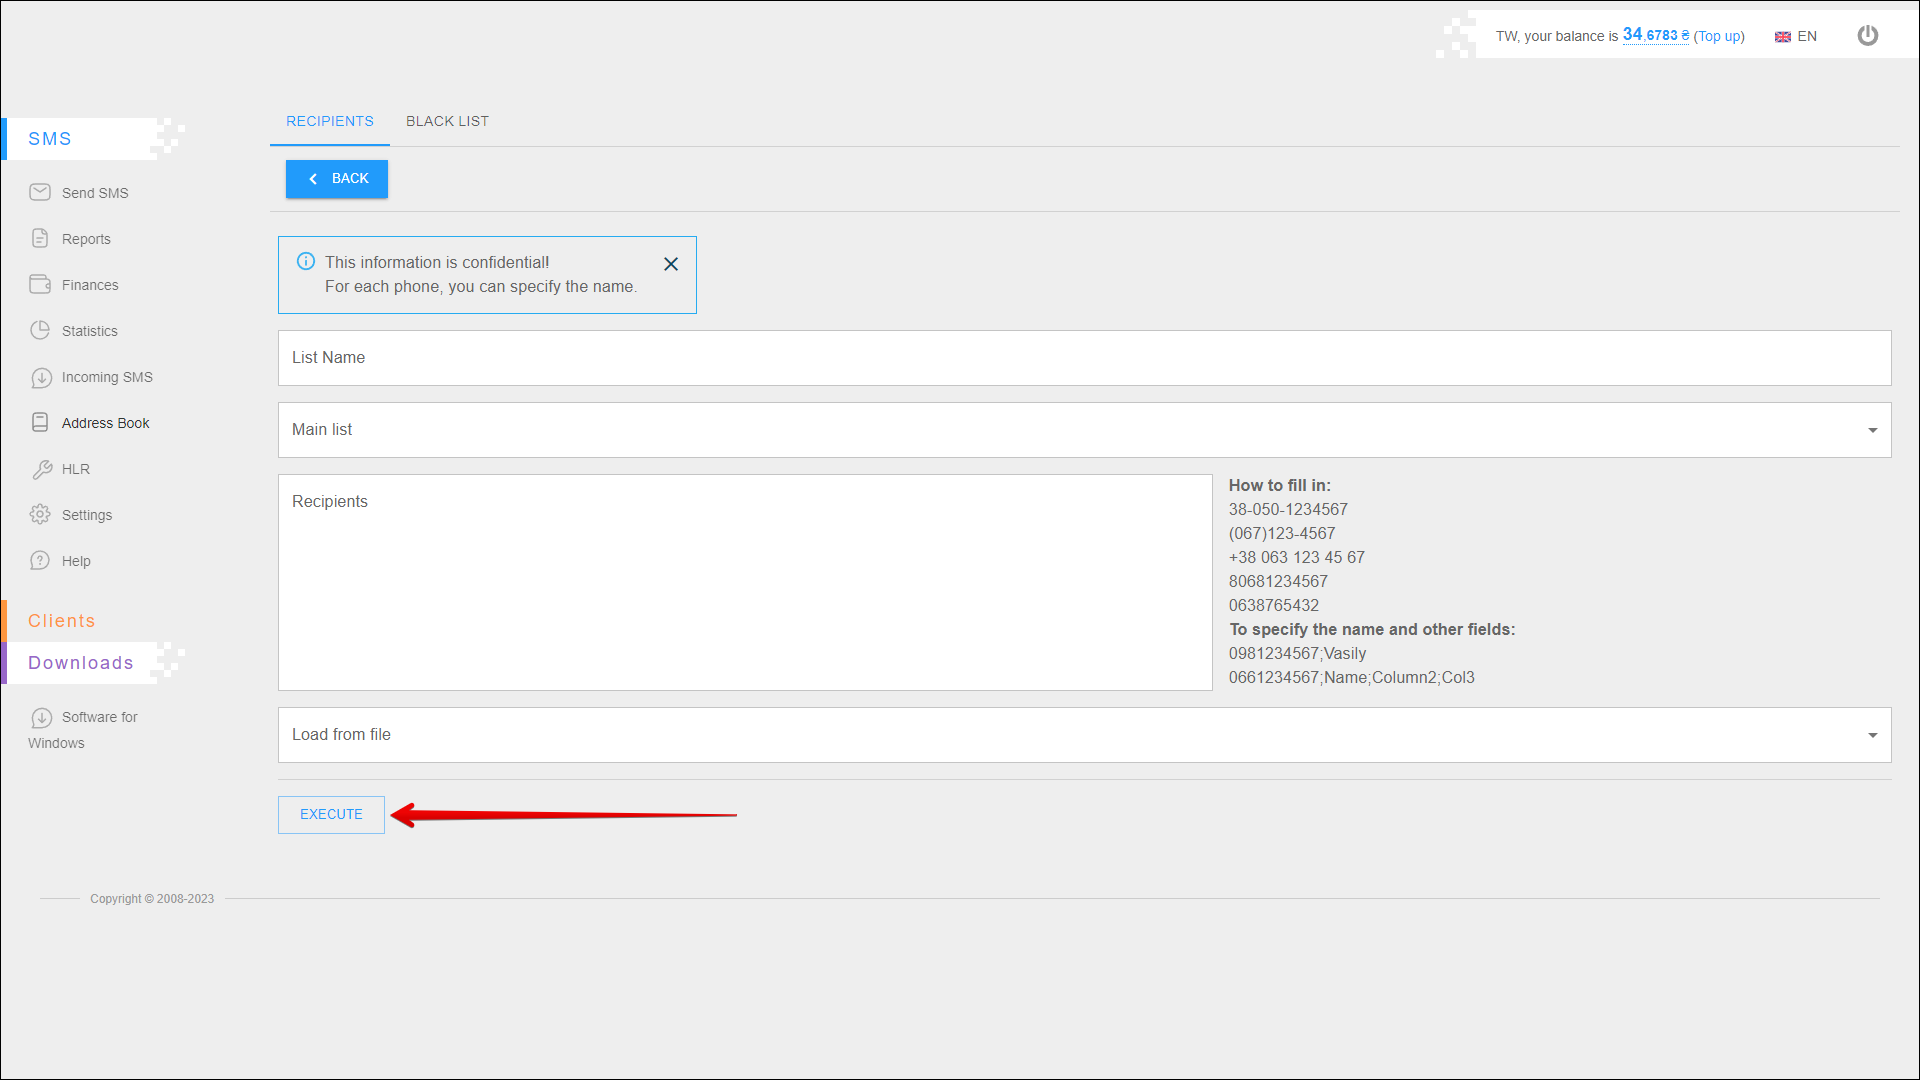The width and height of the screenshot is (1920, 1080).
Task: Click the Top up link
Action: pyautogui.click(x=1719, y=36)
